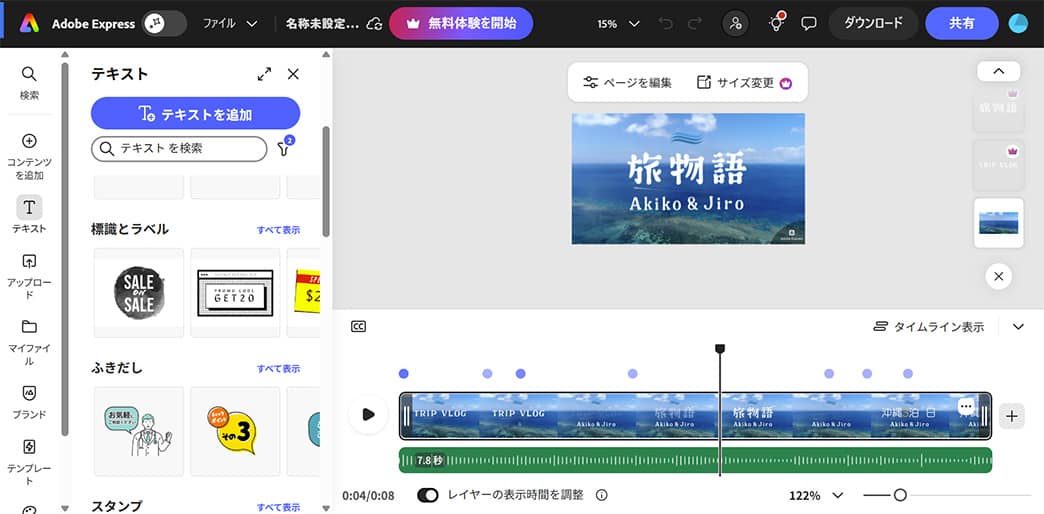Select the TRIP VLOG page thumbnail
The height and width of the screenshot is (514, 1044).
(998, 164)
